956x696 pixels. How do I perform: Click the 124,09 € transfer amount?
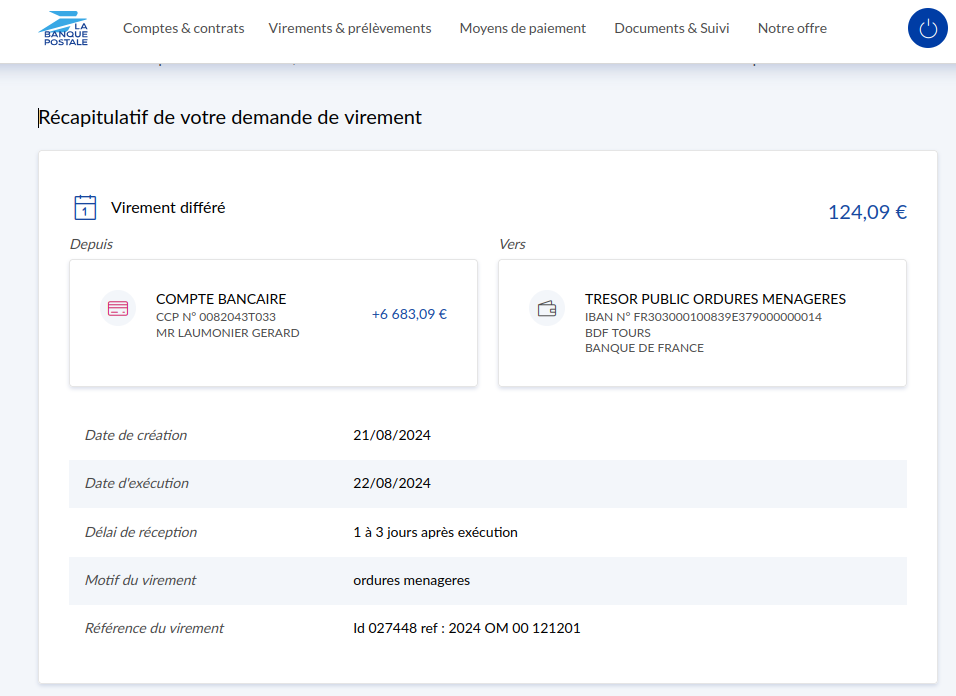pyautogui.click(x=867, y=212)
